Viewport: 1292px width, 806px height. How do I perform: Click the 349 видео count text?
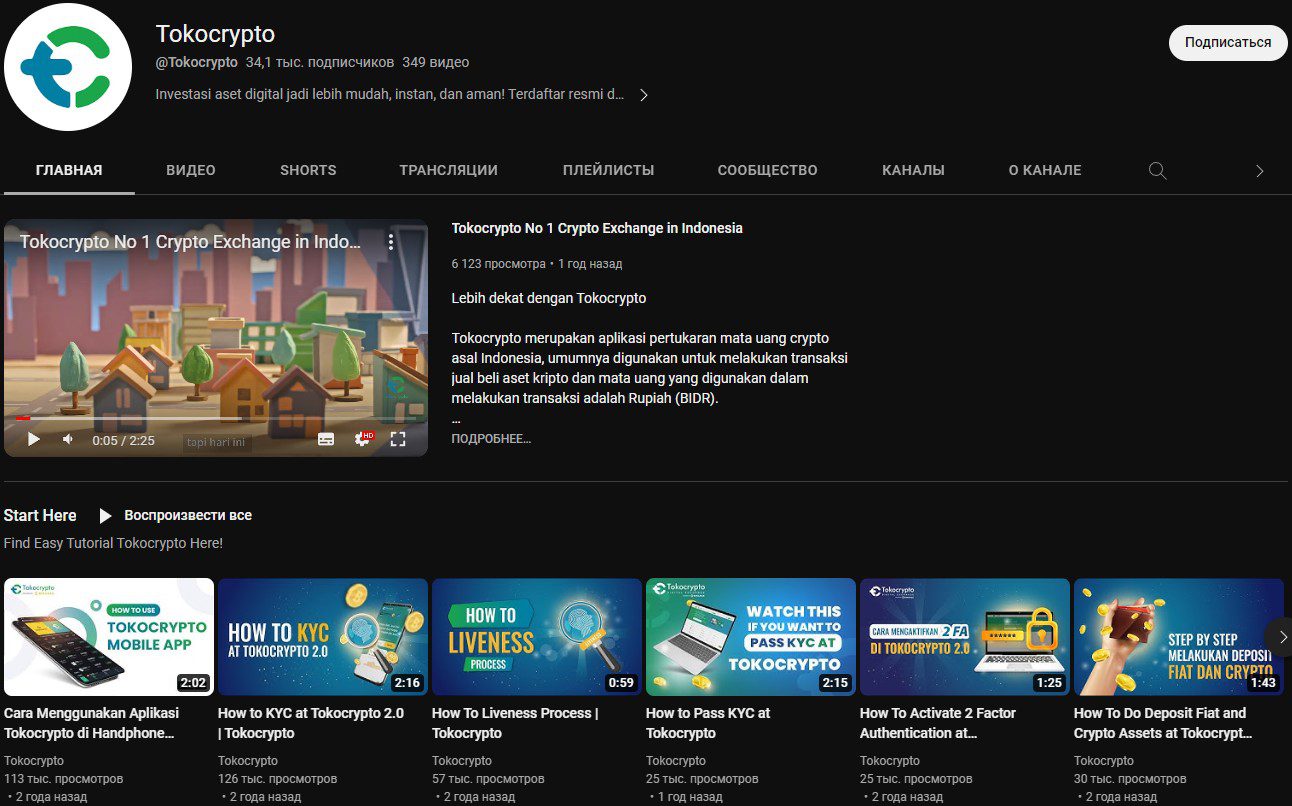click(436, 62)
